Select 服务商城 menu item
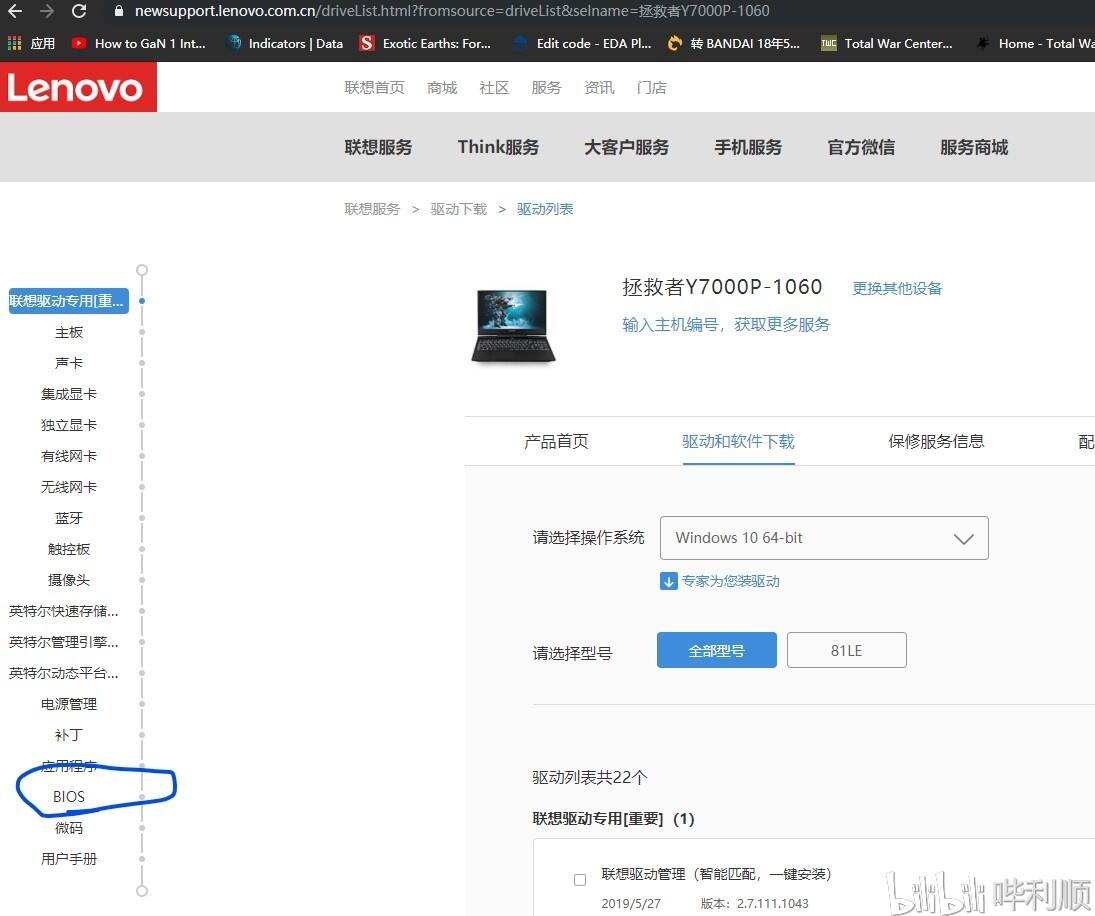The image size is (1095, 916). point(974,147)
